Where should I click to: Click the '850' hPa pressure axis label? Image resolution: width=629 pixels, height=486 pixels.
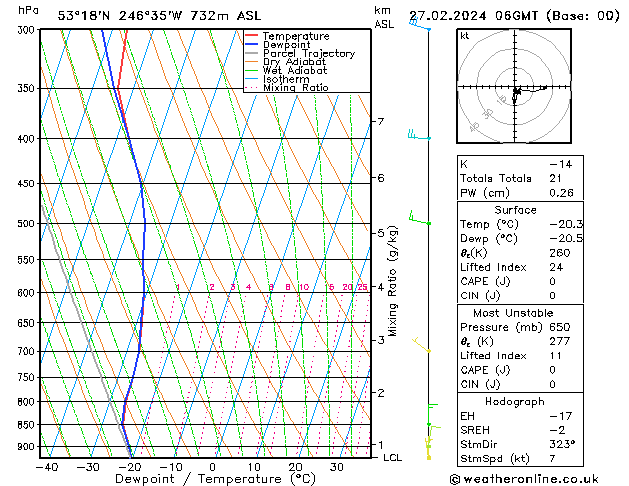(26, 425)
